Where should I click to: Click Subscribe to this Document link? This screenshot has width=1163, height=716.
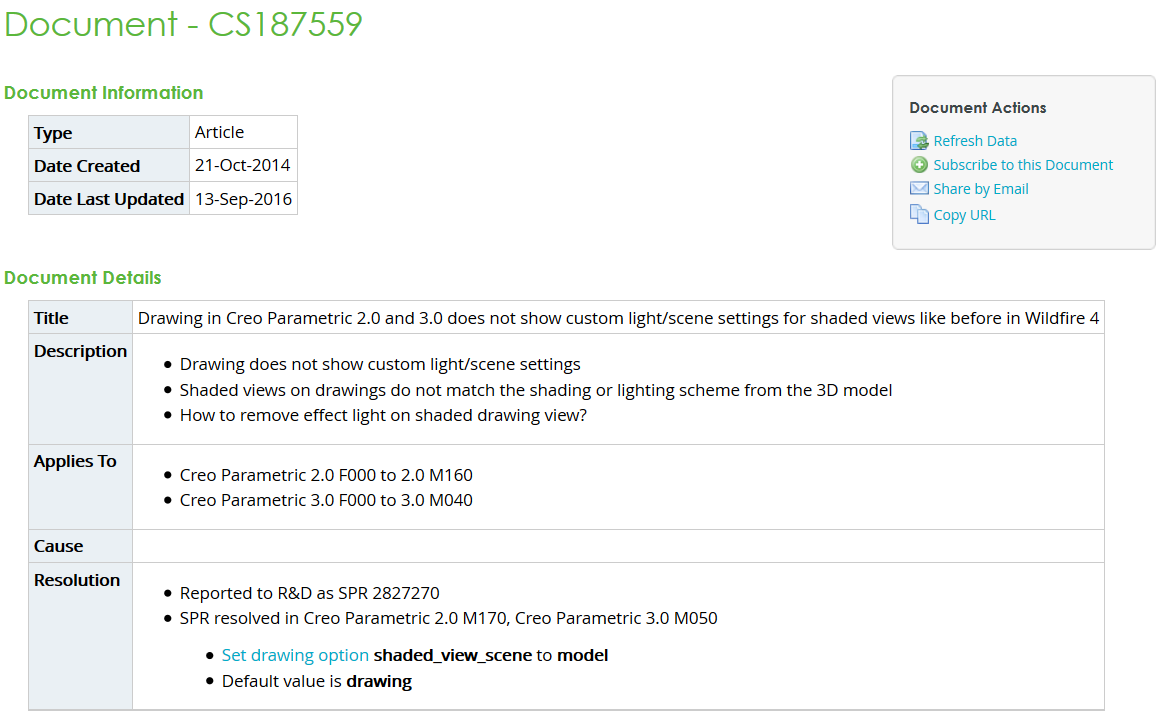pyautogui.click(x=1023, y=165)
